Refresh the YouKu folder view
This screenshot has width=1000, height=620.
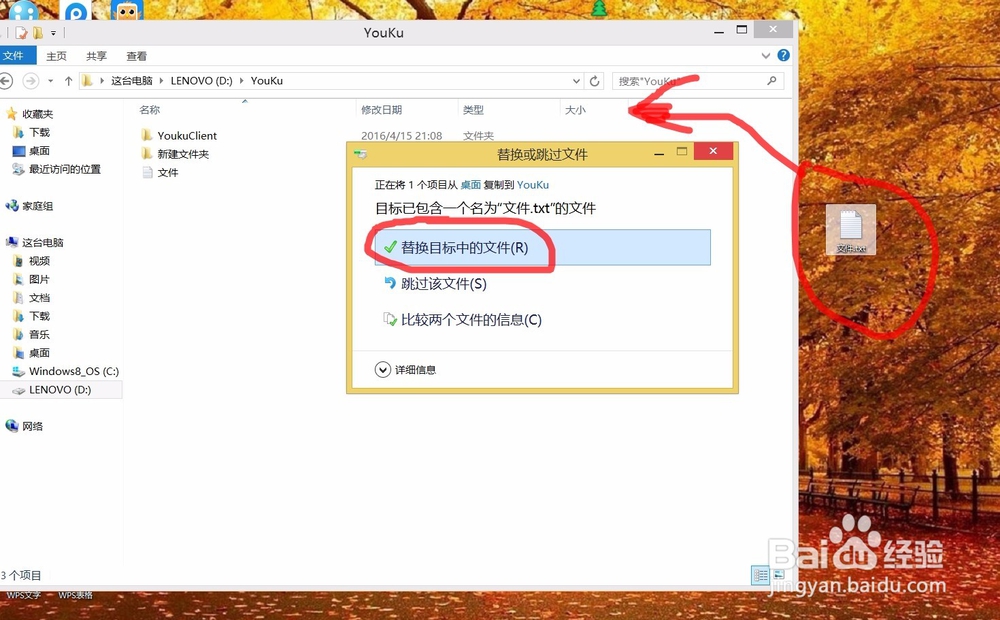594,81
